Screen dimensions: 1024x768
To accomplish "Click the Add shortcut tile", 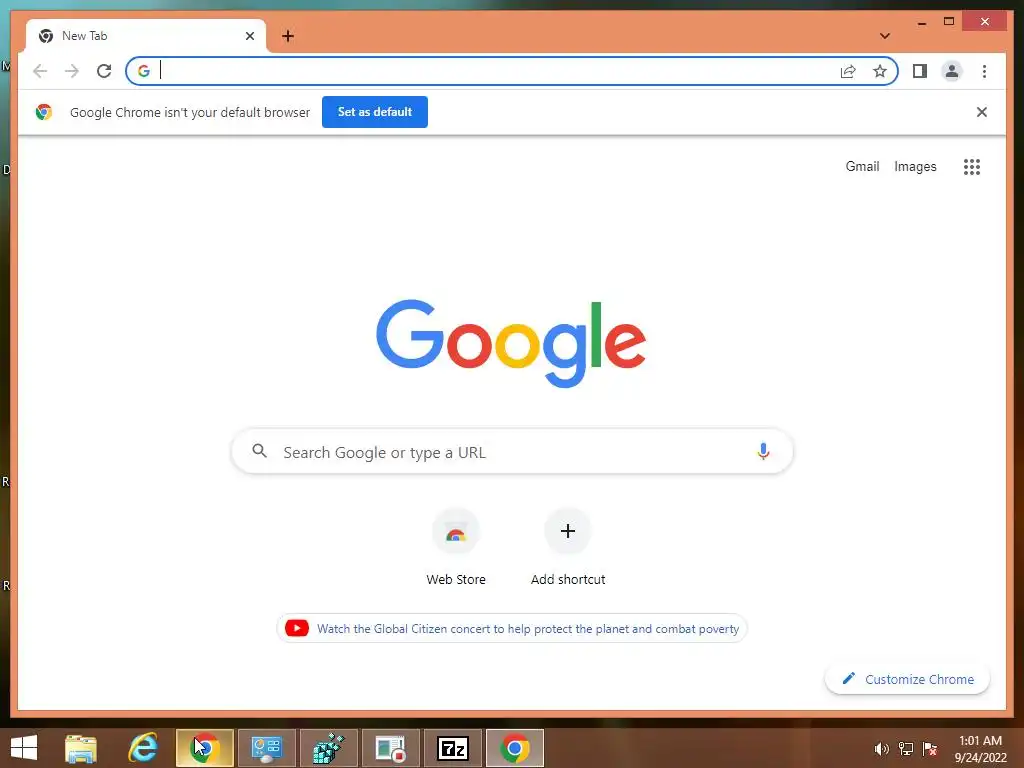I will coord(568,548).
